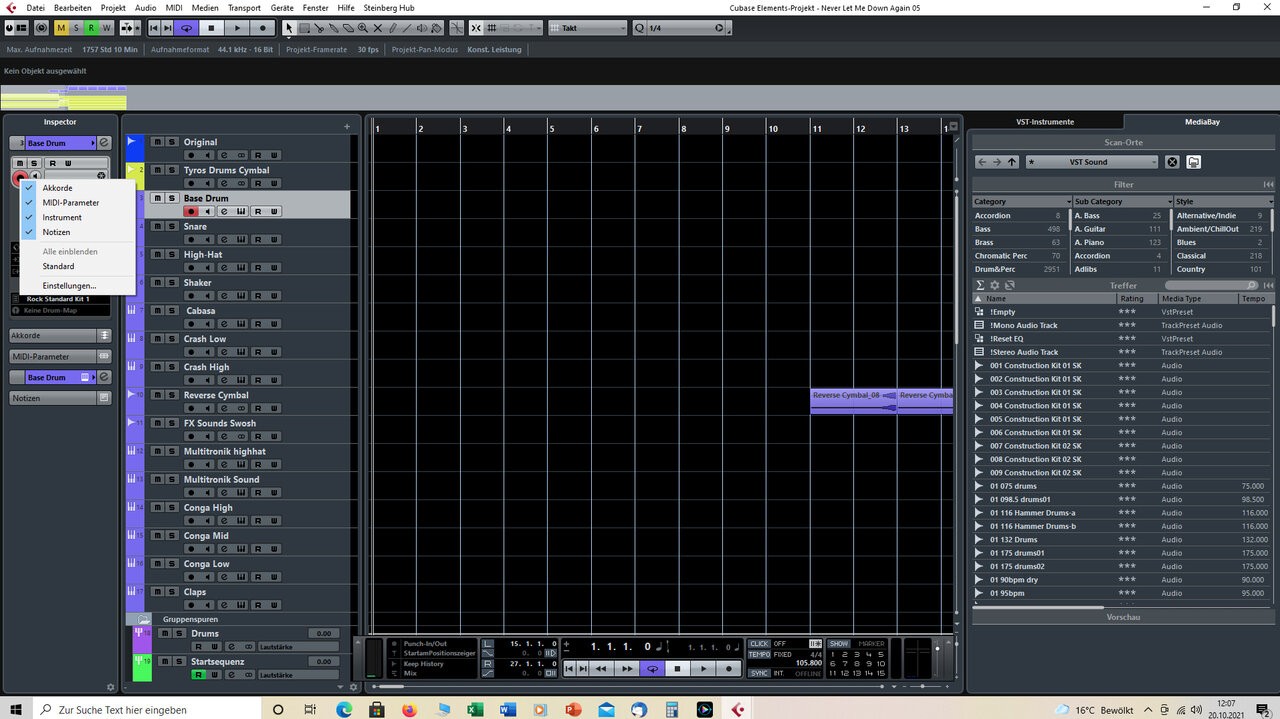Screen dimensions: 1280x719
Task: Click the Vorschau preview section header
Action: coord(1123,617)
